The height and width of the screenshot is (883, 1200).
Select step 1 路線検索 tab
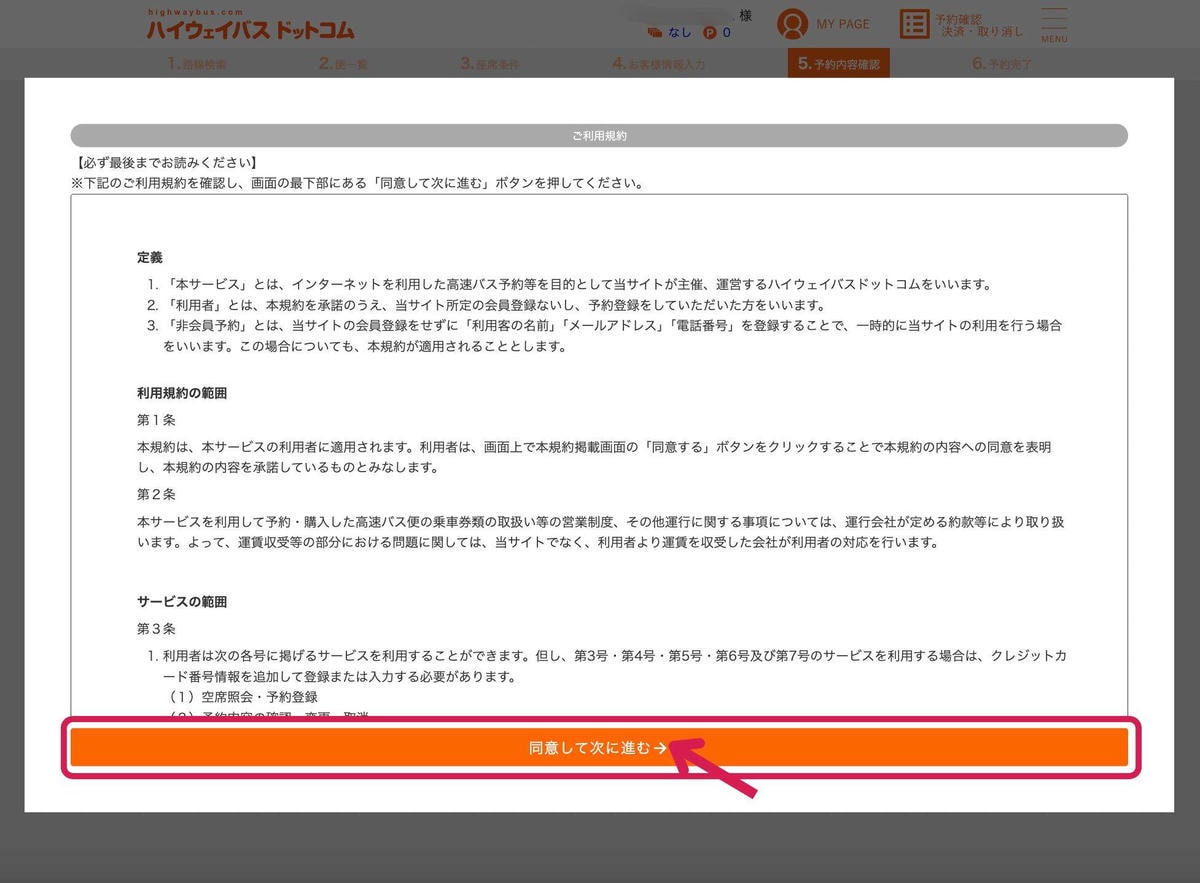click(x=196, y=64)
